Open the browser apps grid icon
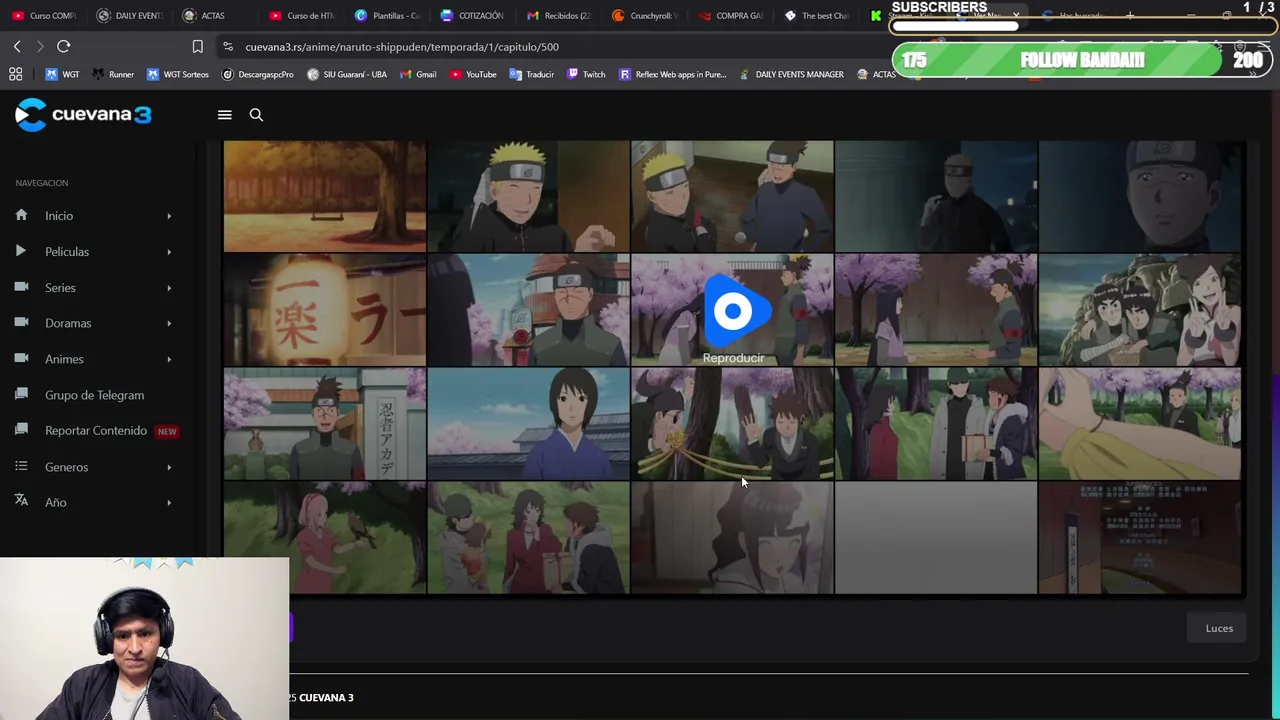The image size is (1280, 720). [x=16, y=74]
